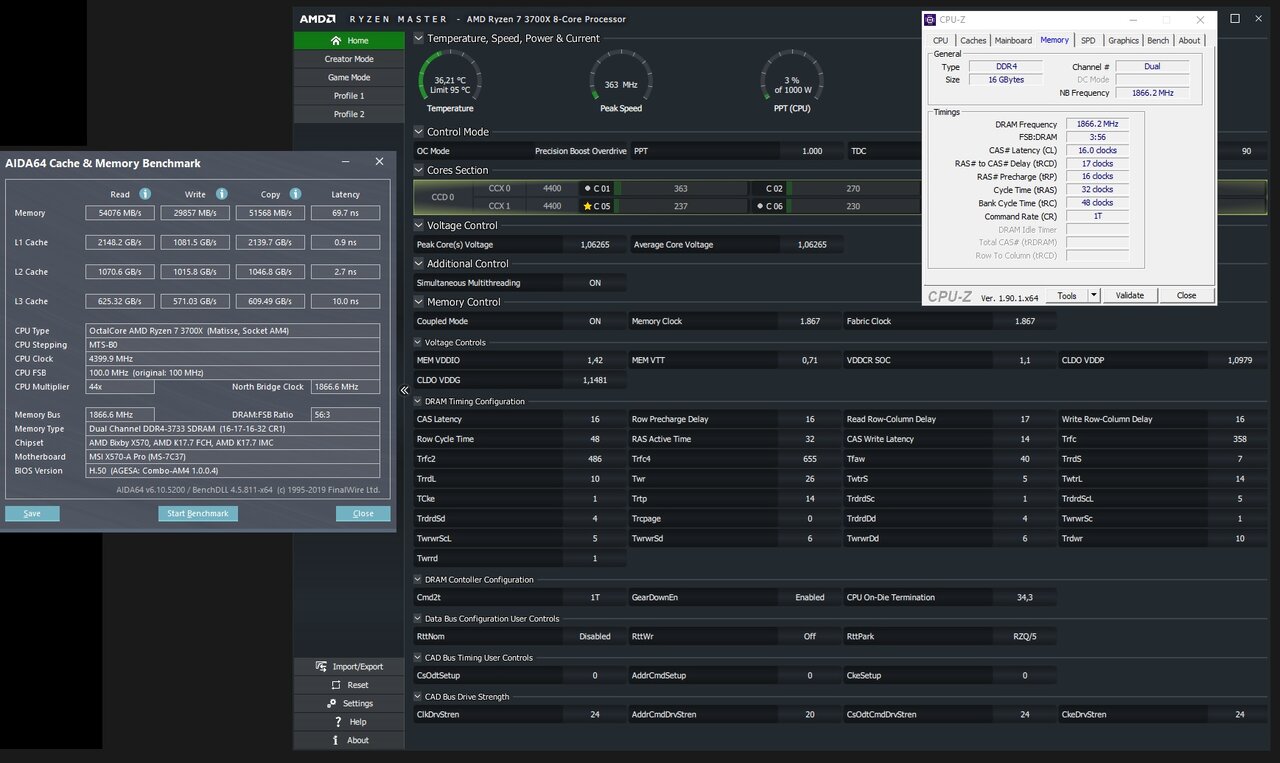Collapse the Cores Section chevron
The image size is (1280, 763).
click(419, 170)
